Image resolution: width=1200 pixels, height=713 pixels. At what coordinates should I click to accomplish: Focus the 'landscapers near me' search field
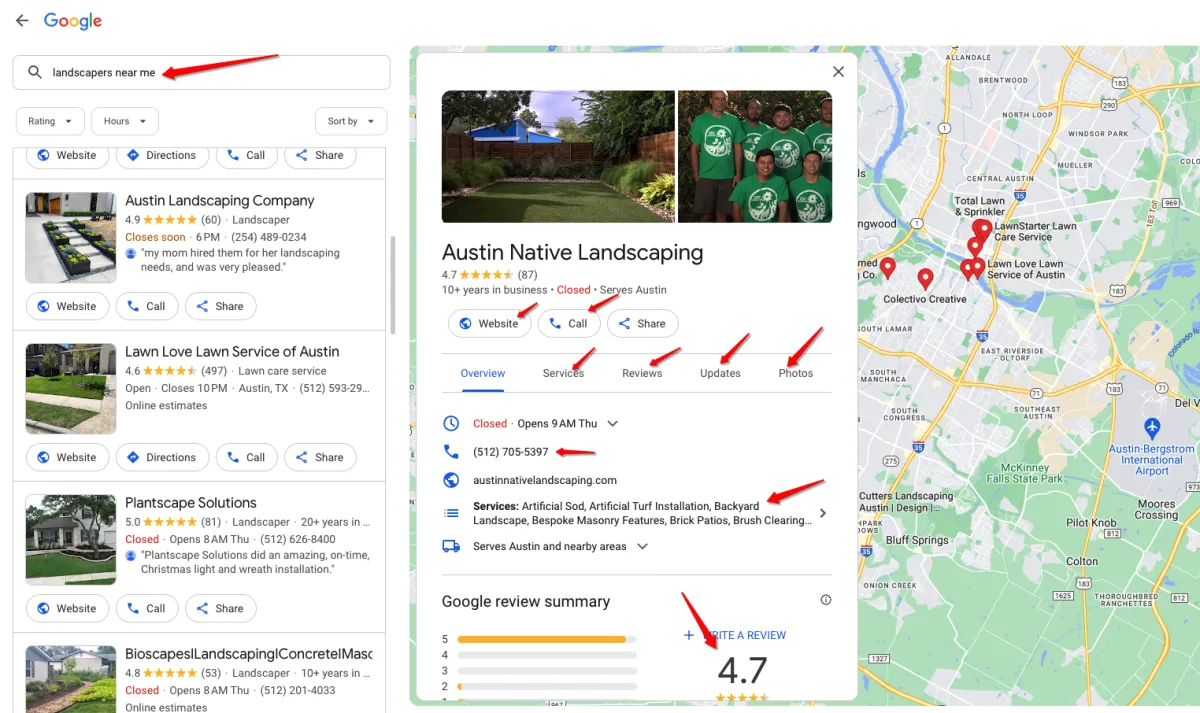(201, 72)
